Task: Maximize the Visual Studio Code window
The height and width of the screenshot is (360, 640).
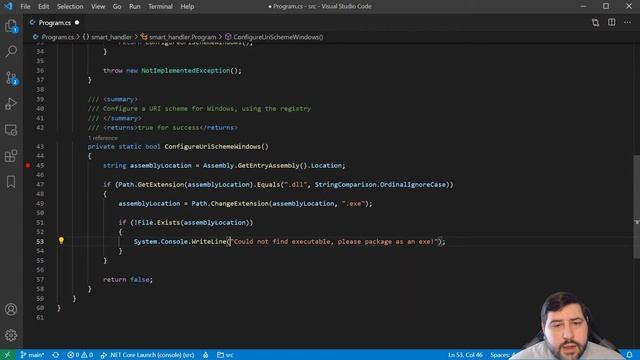Action: [606, 6]
